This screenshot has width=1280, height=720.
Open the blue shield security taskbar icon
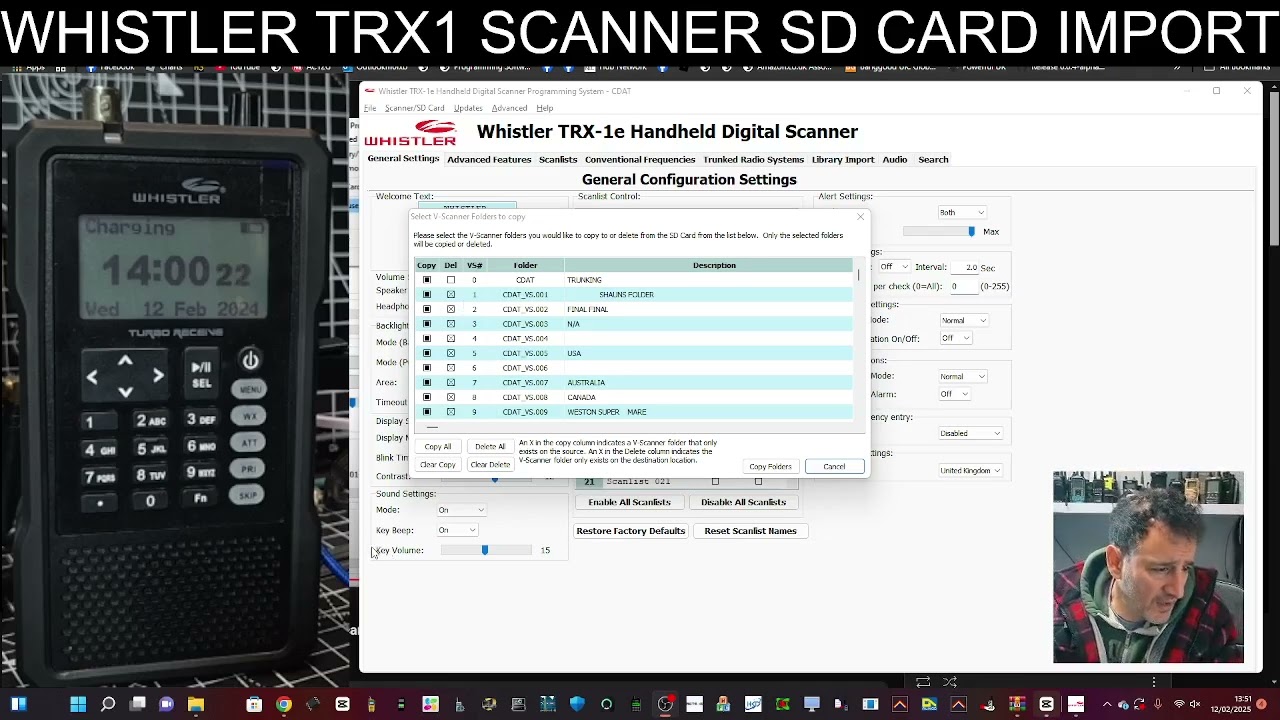577,704
